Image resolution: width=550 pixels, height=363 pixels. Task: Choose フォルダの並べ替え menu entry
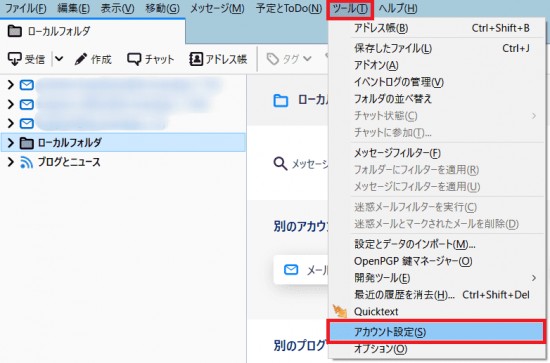(437, 99)
